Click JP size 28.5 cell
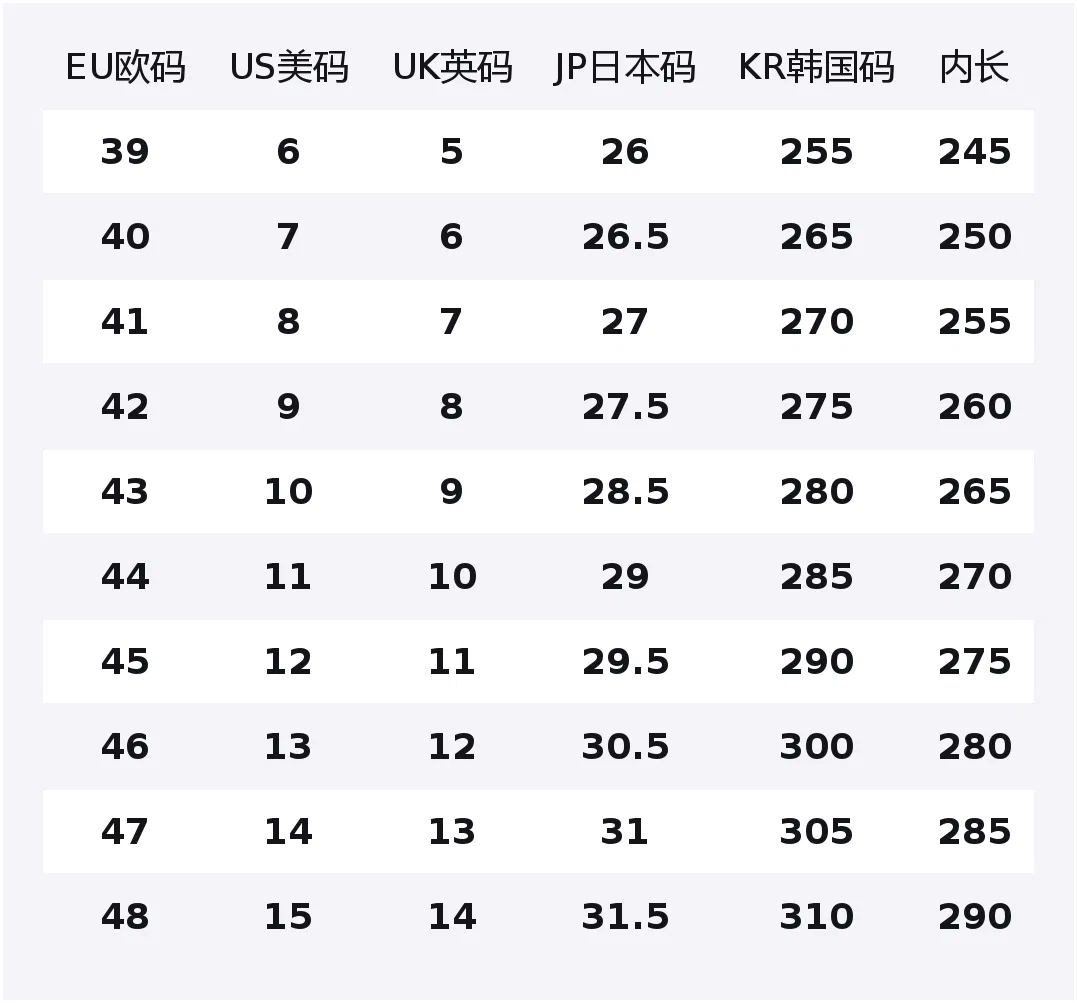 tap(625, 492)
